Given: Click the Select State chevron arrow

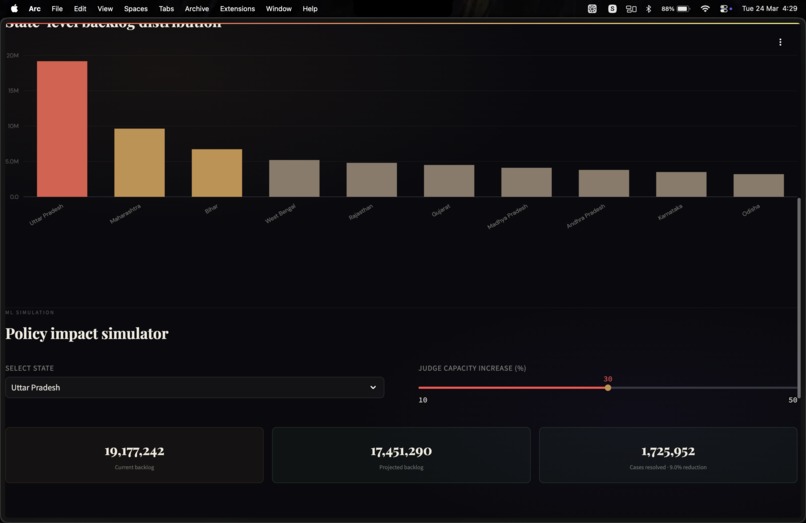Looking at the screenshot, I should (x=373, y=387).
